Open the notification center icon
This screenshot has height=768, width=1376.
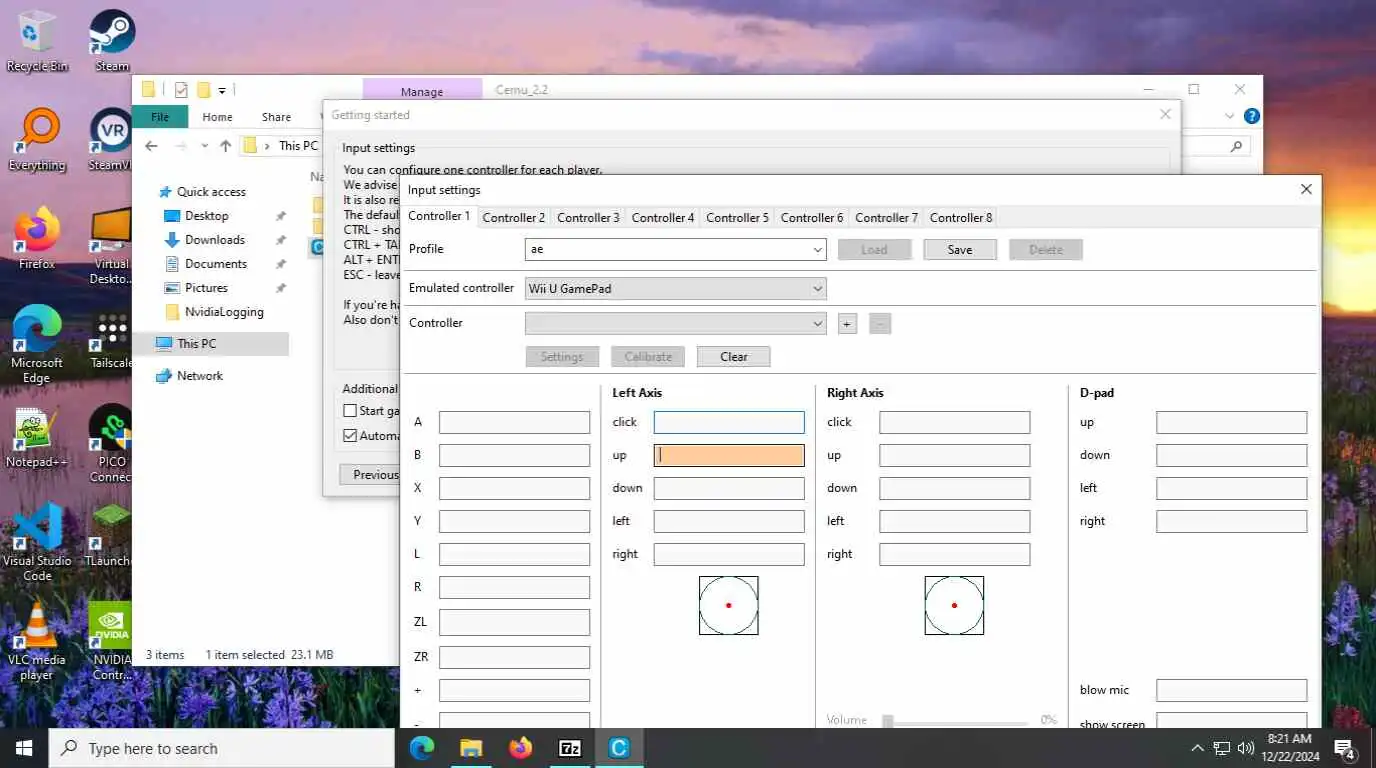coord(1345,748)
